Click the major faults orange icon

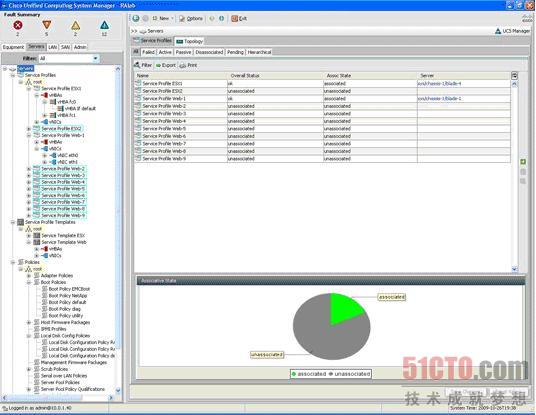point(46,25)
